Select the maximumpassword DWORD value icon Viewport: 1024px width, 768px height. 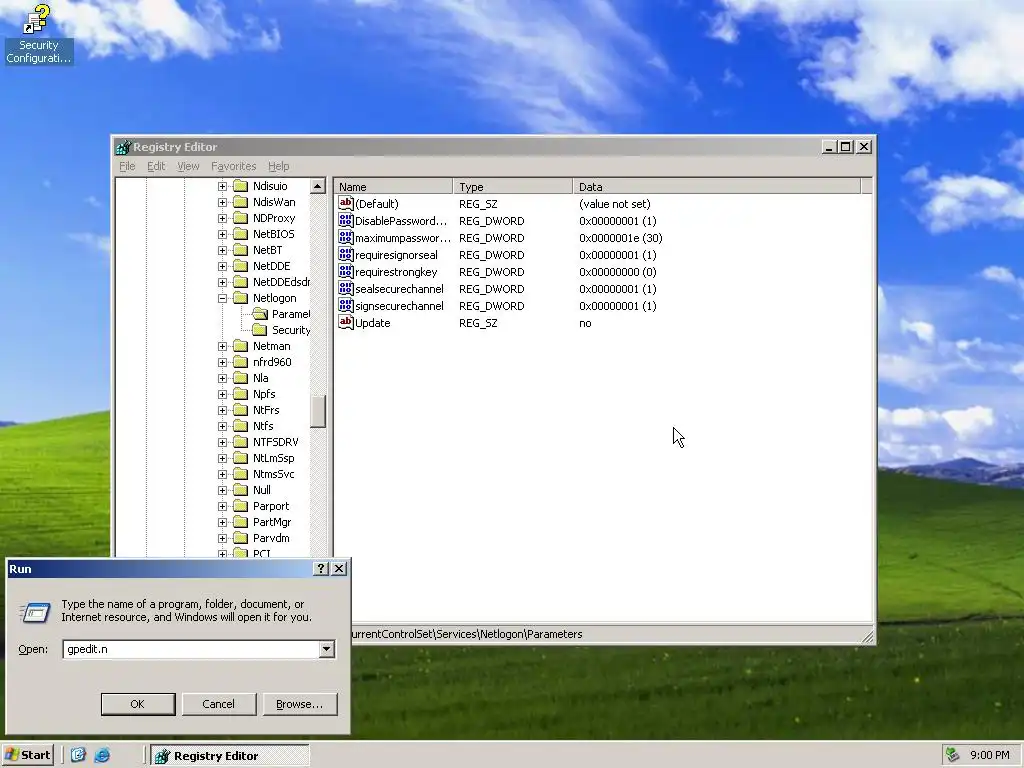pyautogui.click(x=345, y=238)
